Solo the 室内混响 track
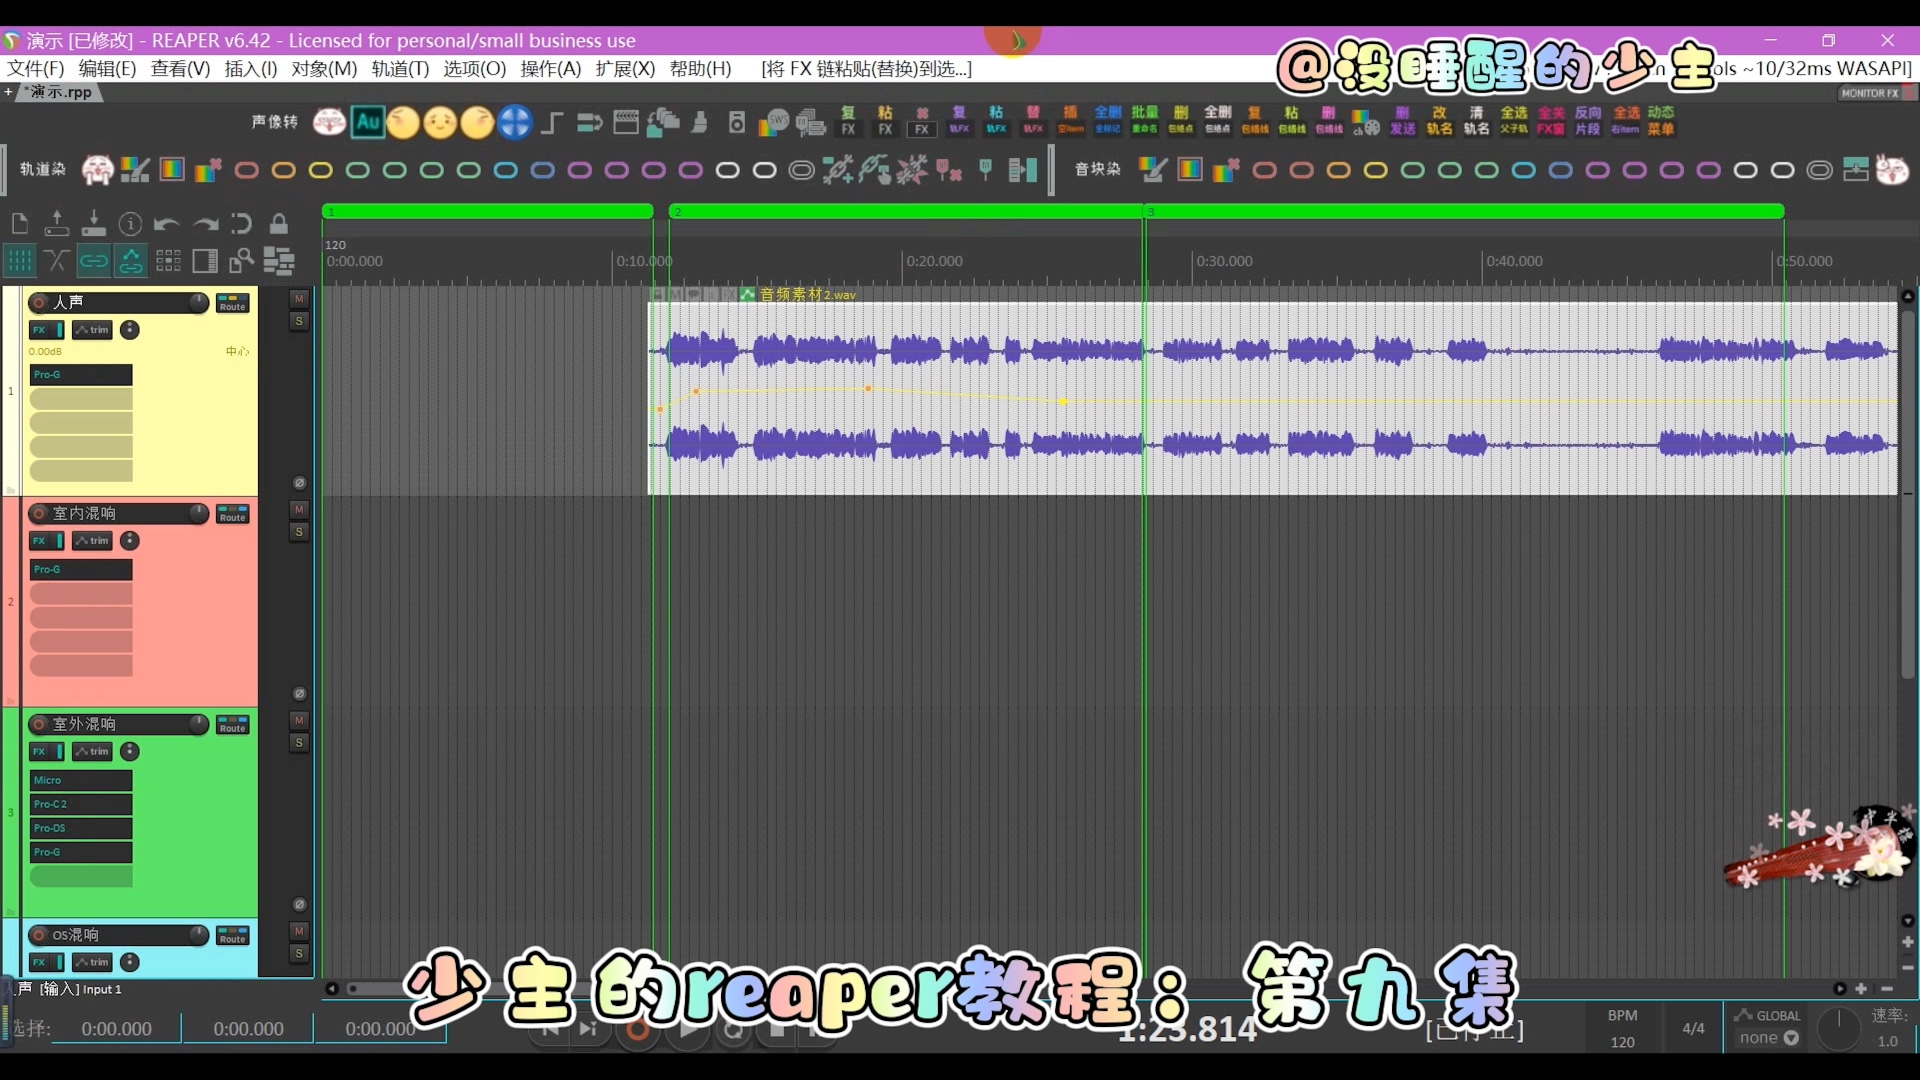Viewport: 1920px width, 1080px height. point(298,532)
